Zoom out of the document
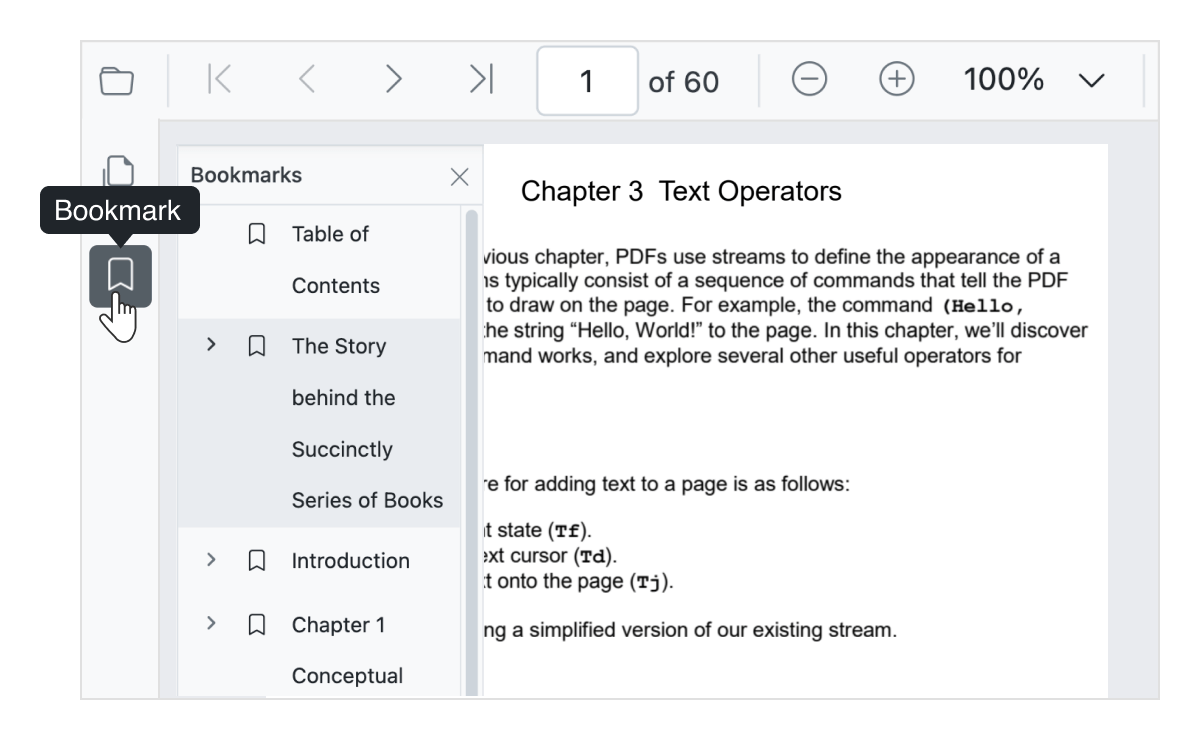This screenshot has height=740, width=1200. pos(812,80)
